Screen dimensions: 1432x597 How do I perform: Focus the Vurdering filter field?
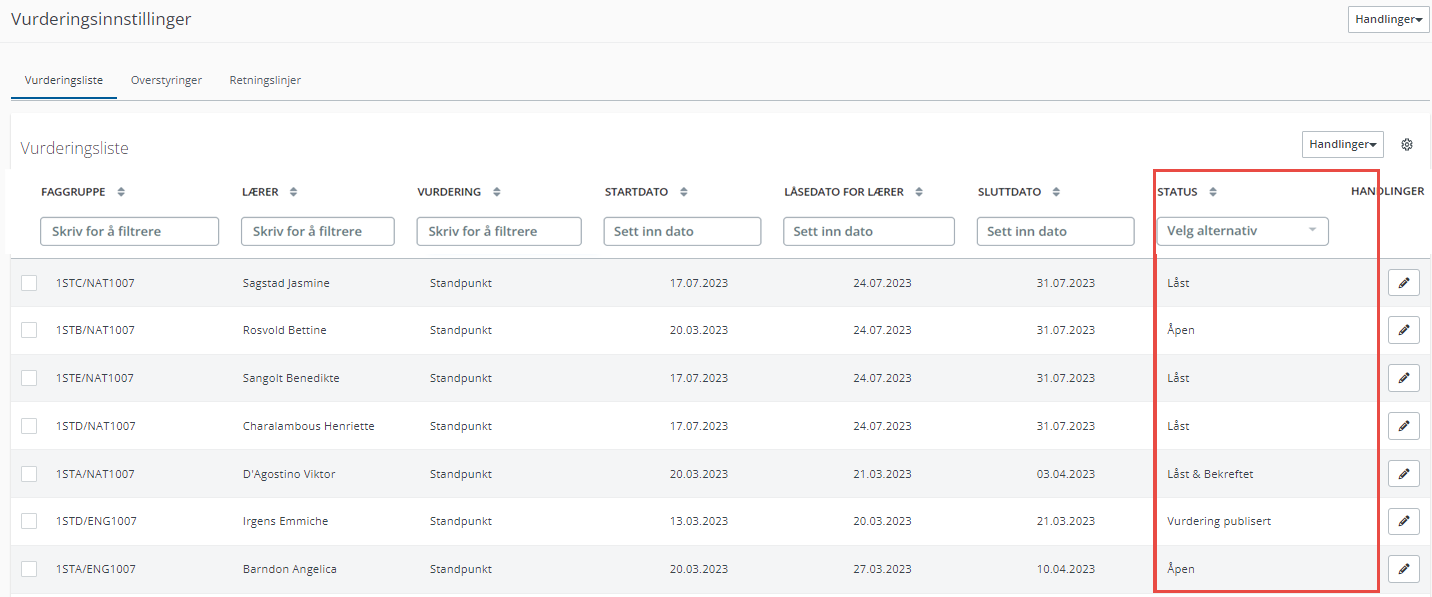(499, 231)
